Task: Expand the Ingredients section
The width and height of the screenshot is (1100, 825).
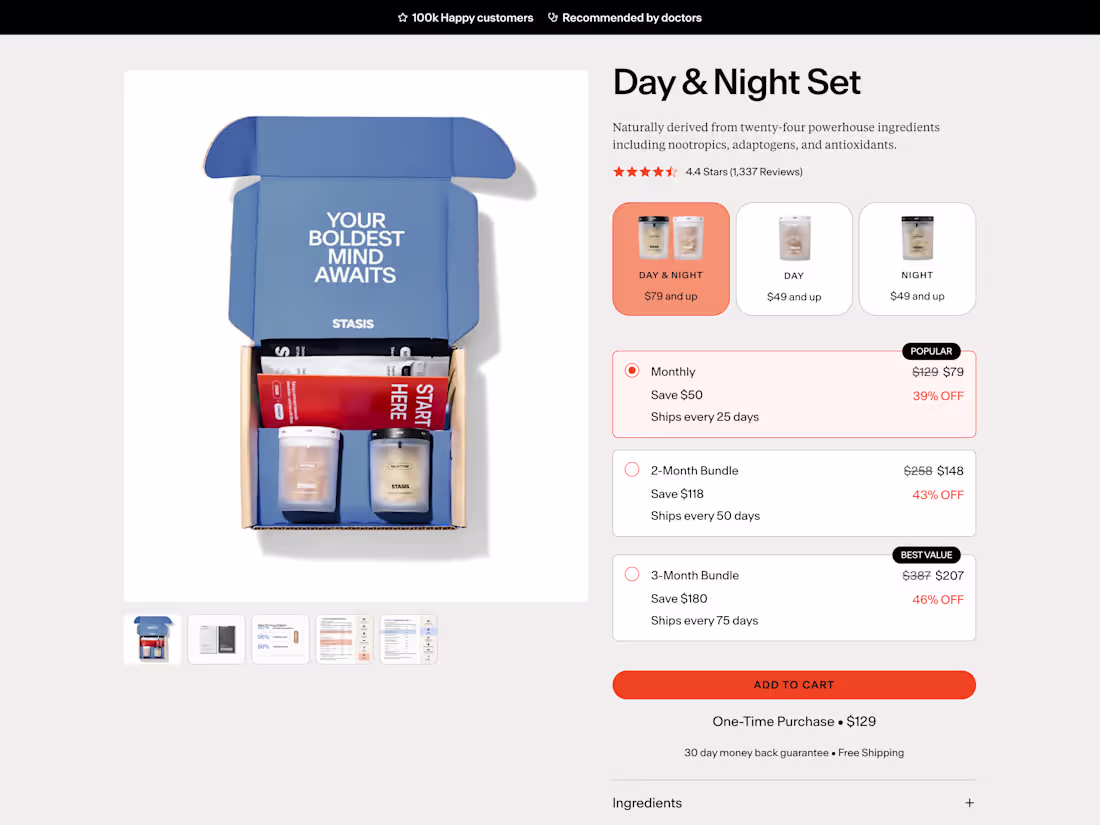Action: pos(793,803)
